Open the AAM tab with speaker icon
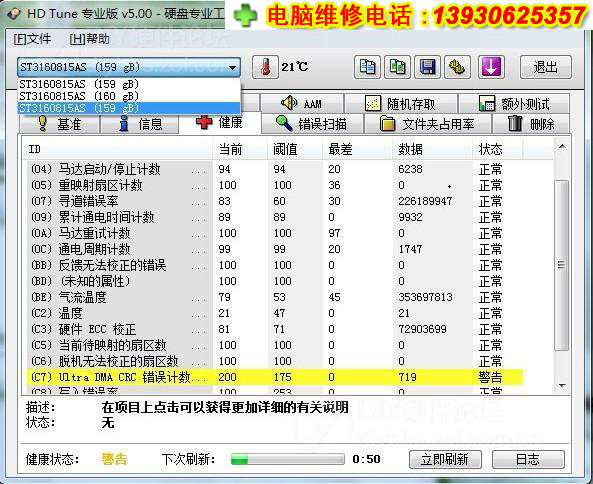Viewport: 593px width, 484px height. point(302,103)
